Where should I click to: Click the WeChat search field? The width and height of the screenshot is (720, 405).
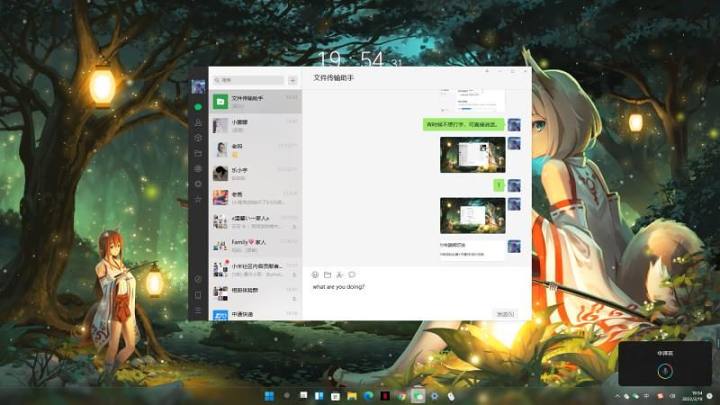click(248, 80)
